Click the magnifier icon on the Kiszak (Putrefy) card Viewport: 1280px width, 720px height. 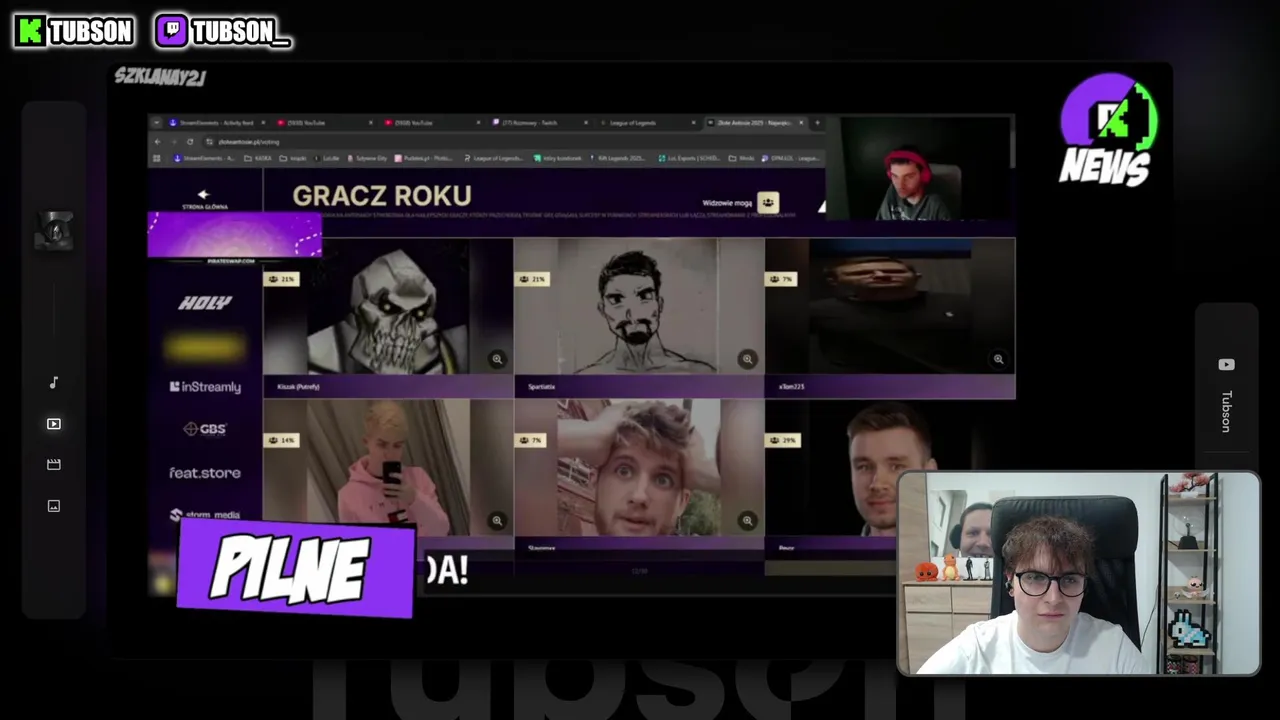pos(497,359)
